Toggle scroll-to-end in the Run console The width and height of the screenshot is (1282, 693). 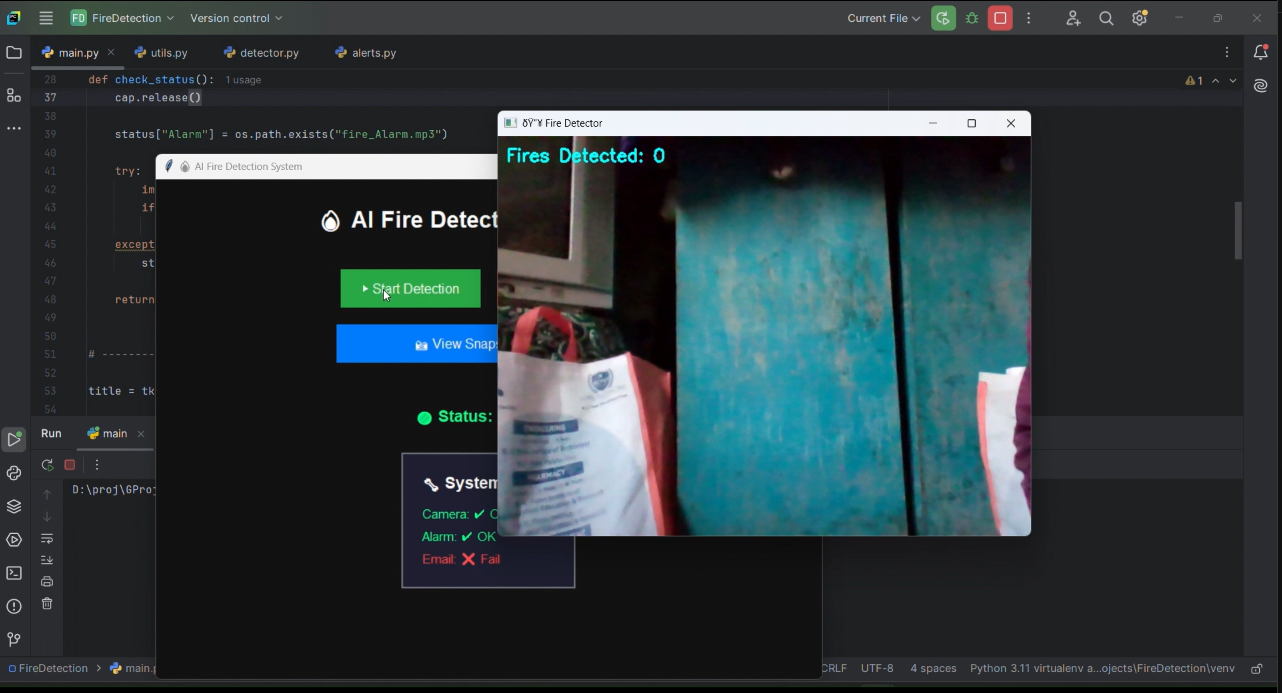point(47,560)
